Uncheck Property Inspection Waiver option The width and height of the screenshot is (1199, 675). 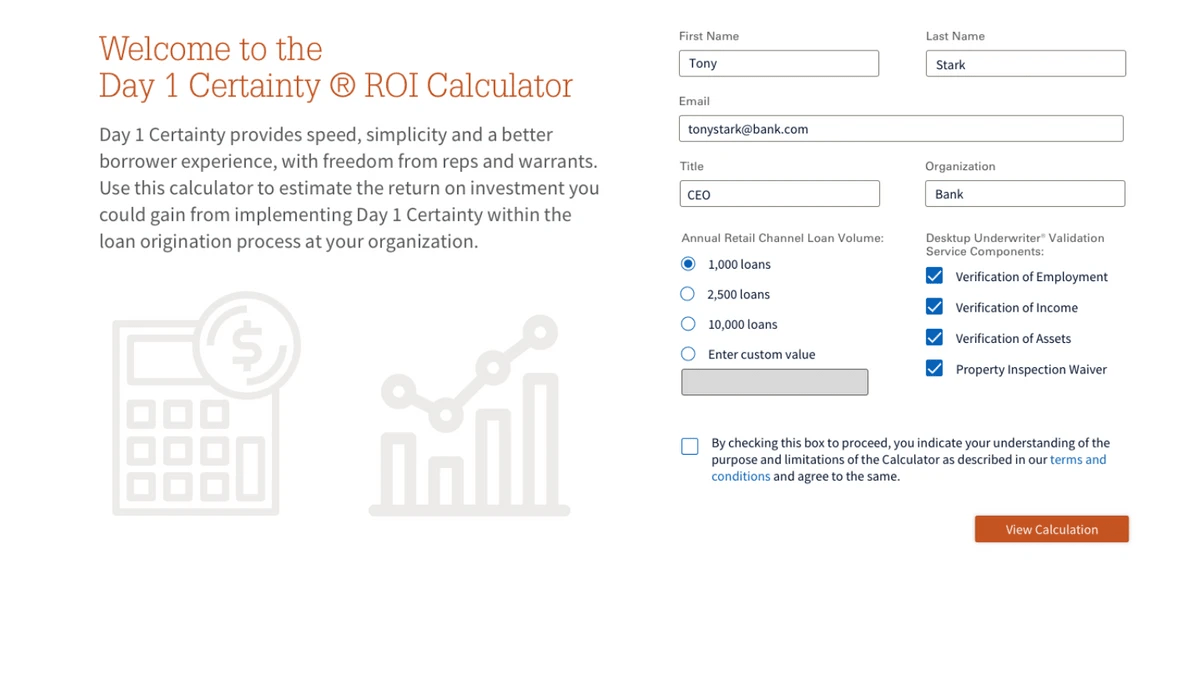[934, 369]
